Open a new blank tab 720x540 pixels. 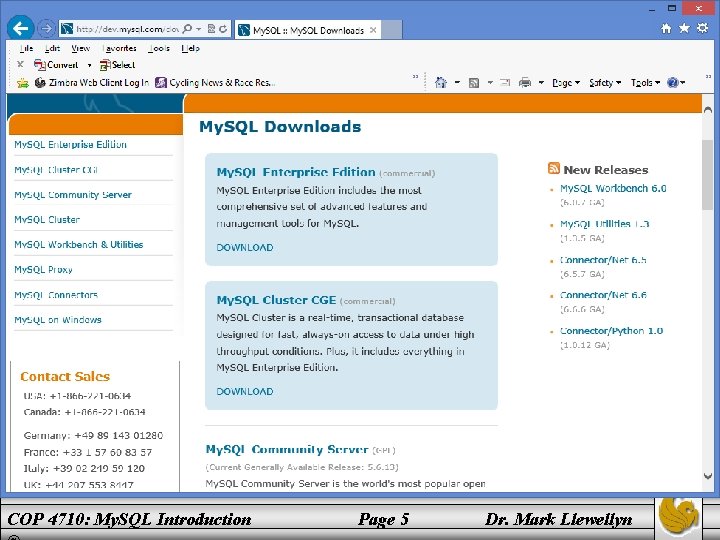pos(392,30)
